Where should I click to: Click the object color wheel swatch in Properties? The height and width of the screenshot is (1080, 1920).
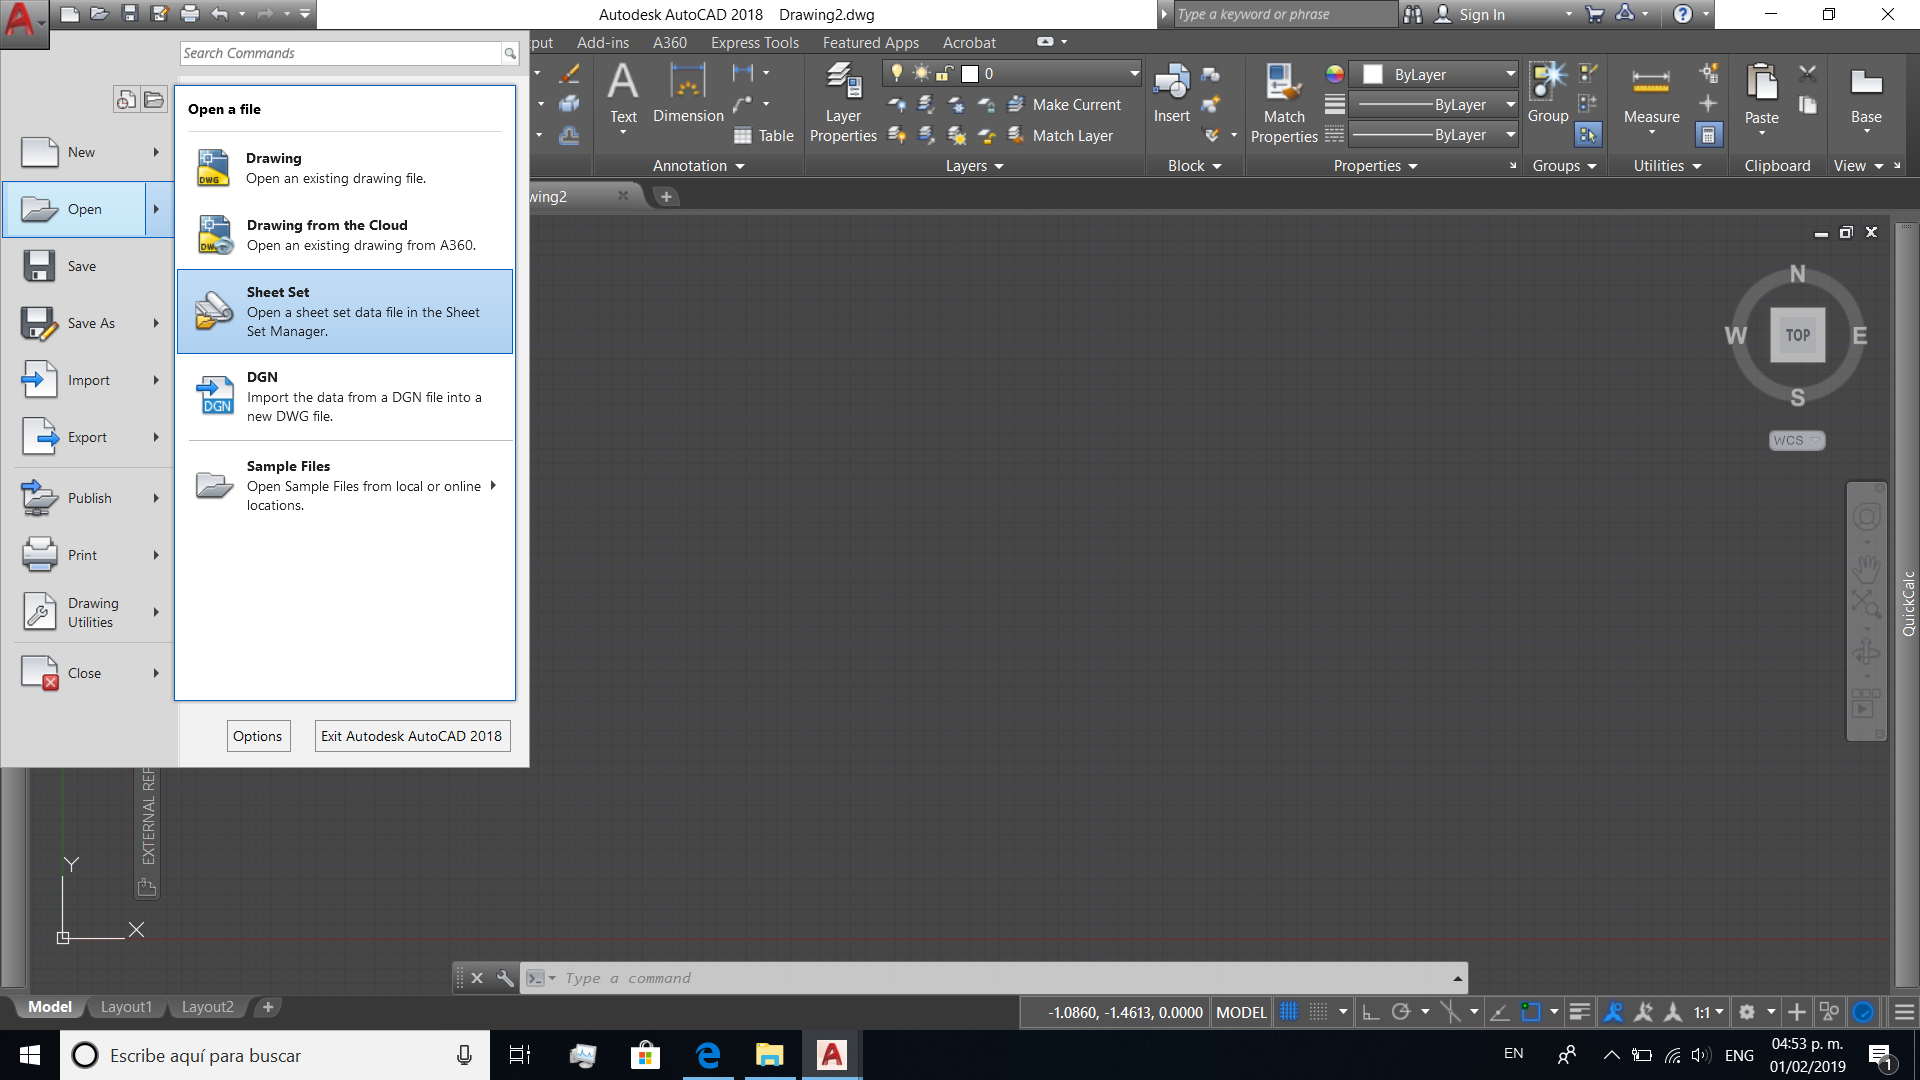(1334, 74)
